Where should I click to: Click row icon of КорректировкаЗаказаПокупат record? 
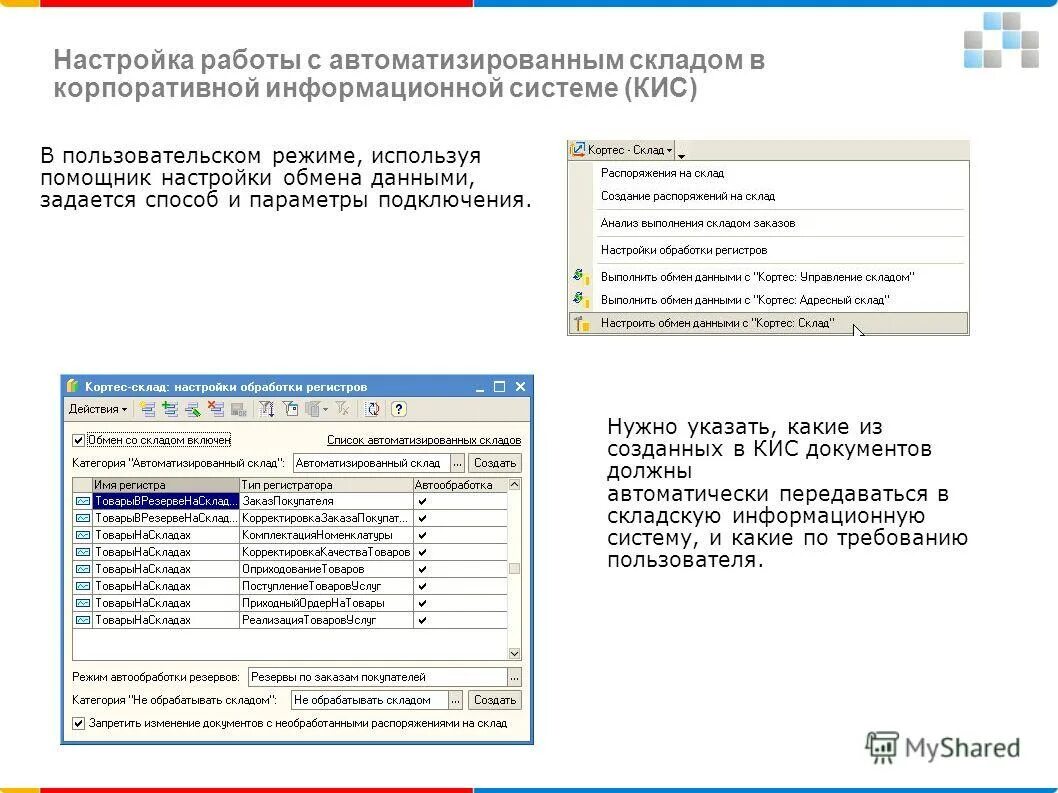pos(82,518)
